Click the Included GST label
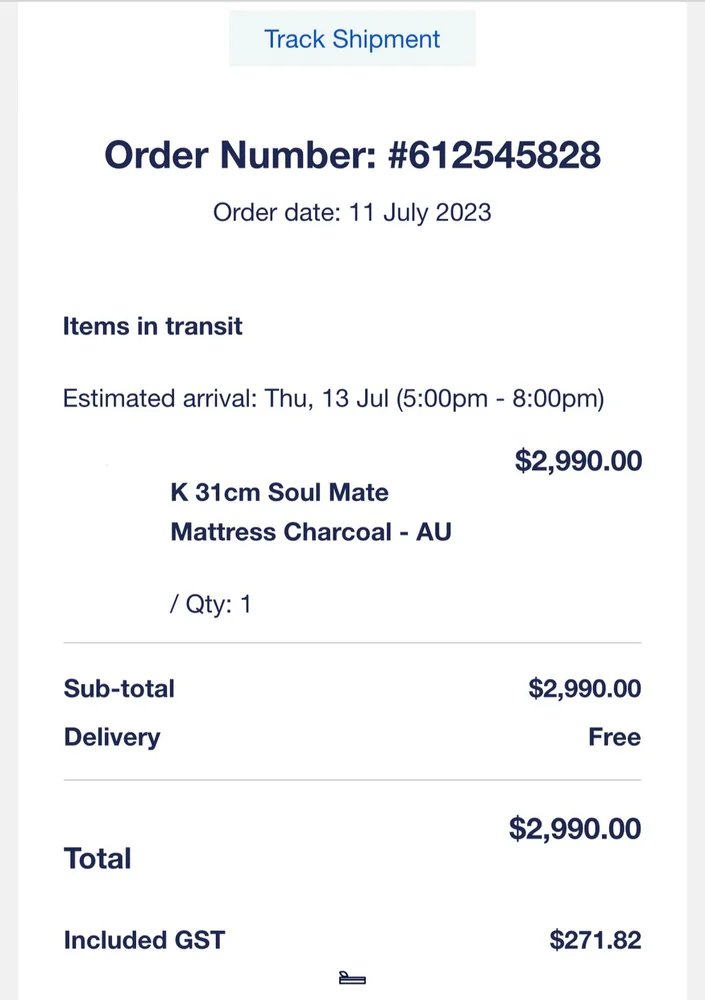The image size is (705, 1000). click(144, 941)
